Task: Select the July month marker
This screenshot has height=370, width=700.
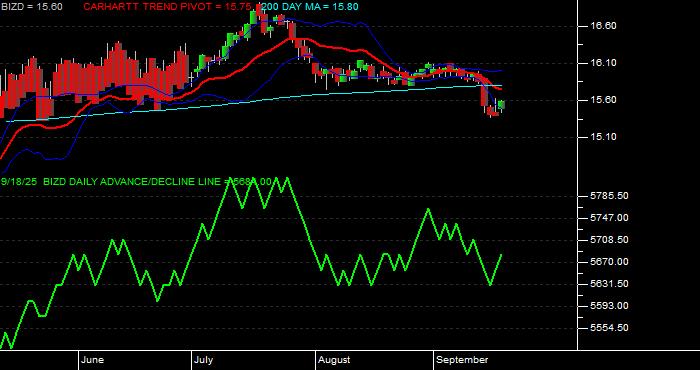Action: point(203,360)
